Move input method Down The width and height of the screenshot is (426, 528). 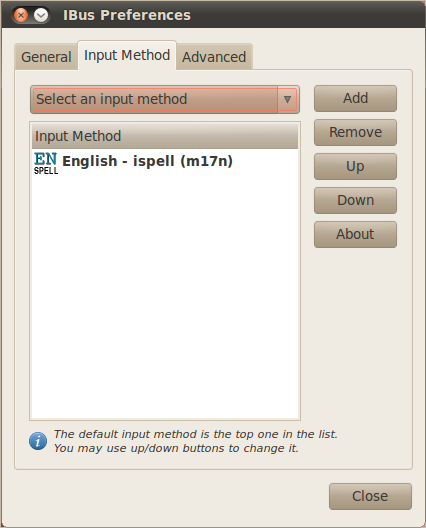pos(355,200)
